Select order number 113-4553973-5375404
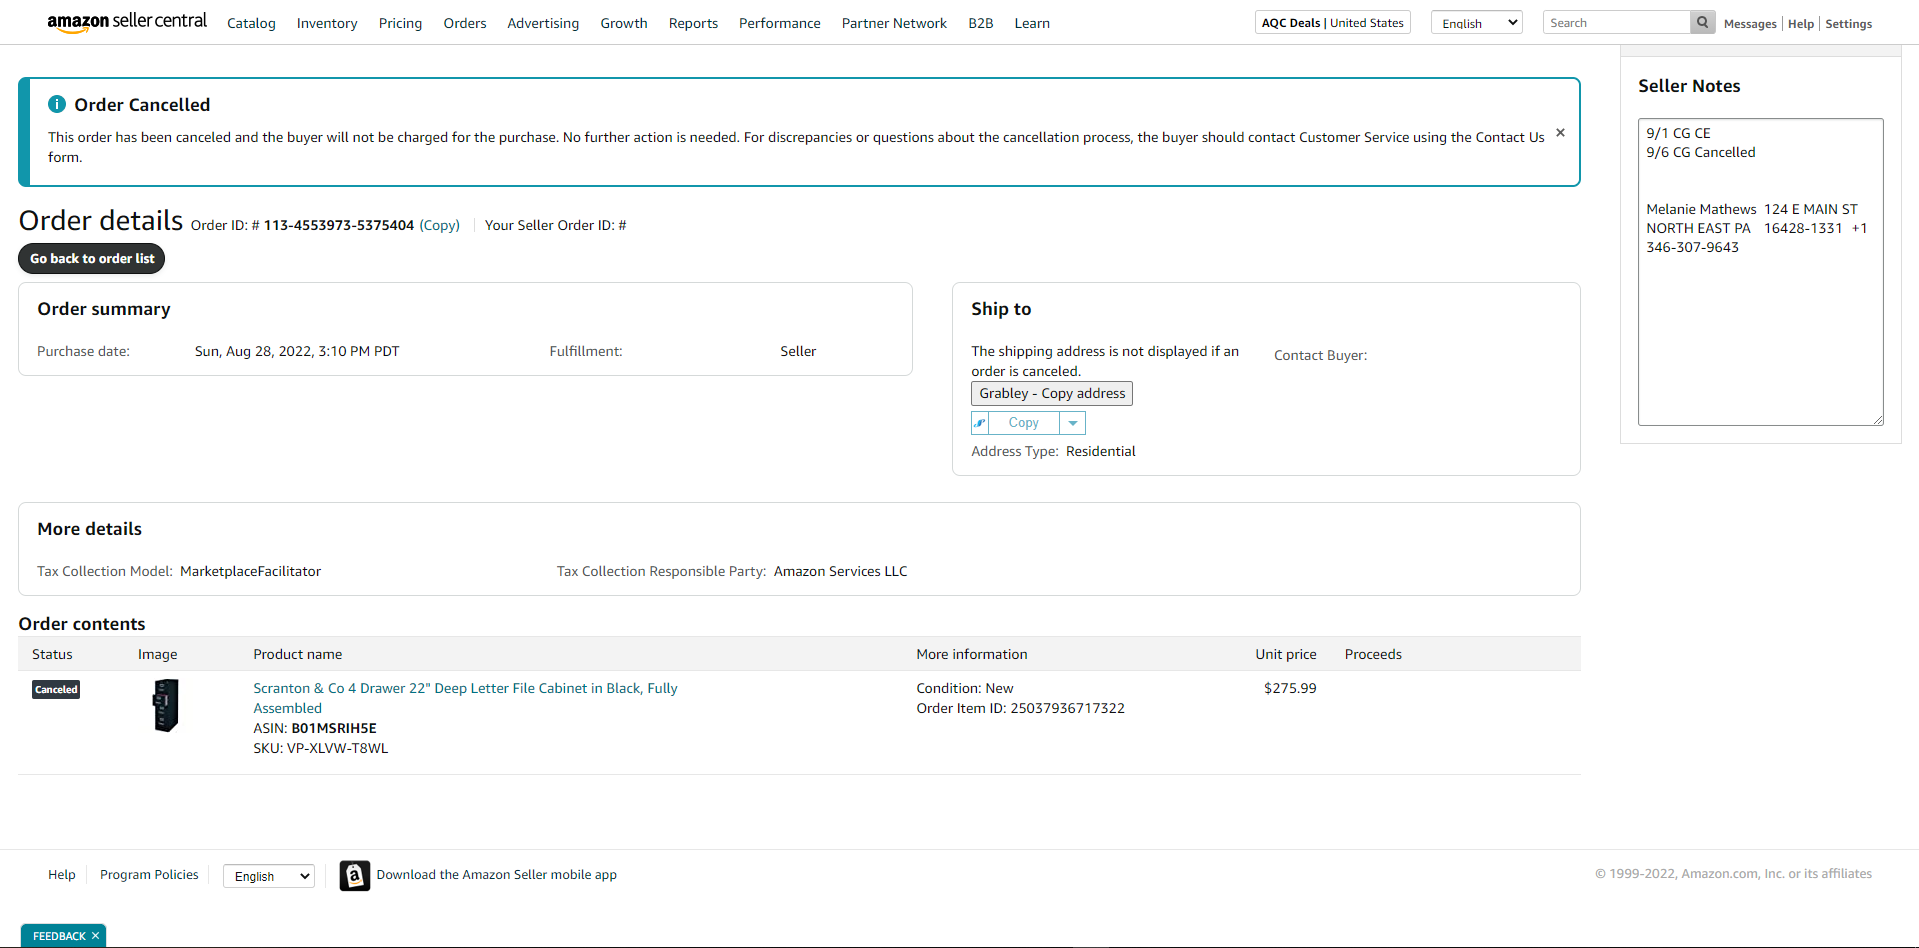 point(339,225)
